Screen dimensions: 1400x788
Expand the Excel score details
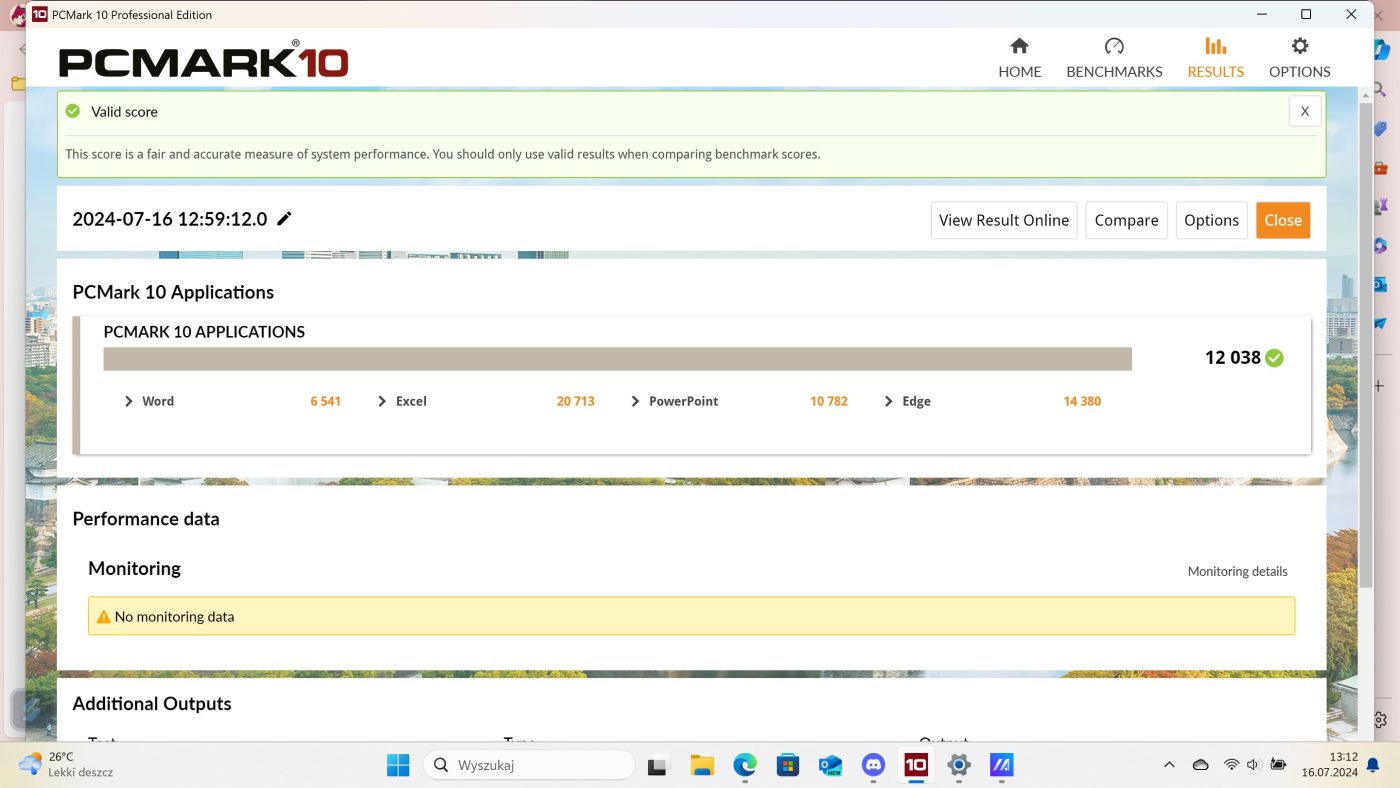pyautogui.click(x=382, y=401)
